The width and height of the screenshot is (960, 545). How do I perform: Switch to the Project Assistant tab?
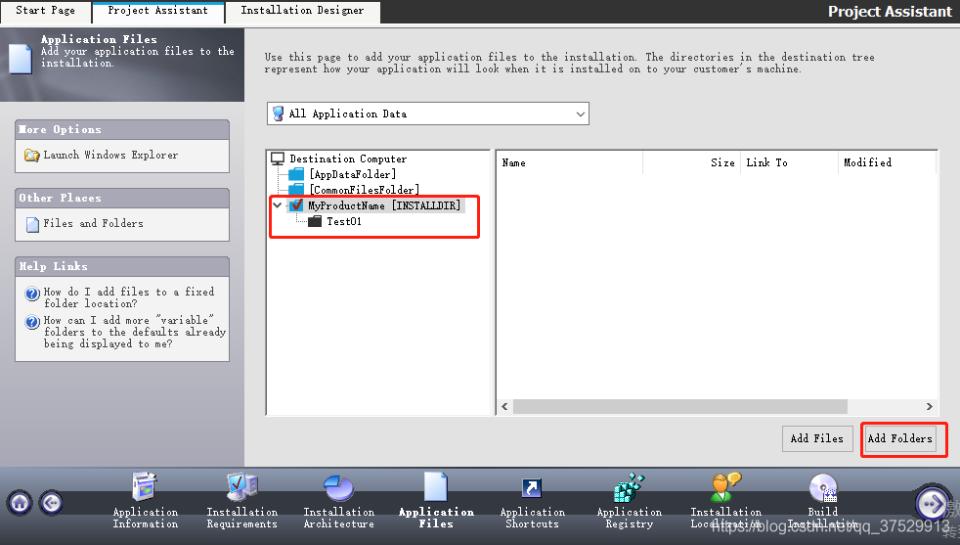pos(157,10)
